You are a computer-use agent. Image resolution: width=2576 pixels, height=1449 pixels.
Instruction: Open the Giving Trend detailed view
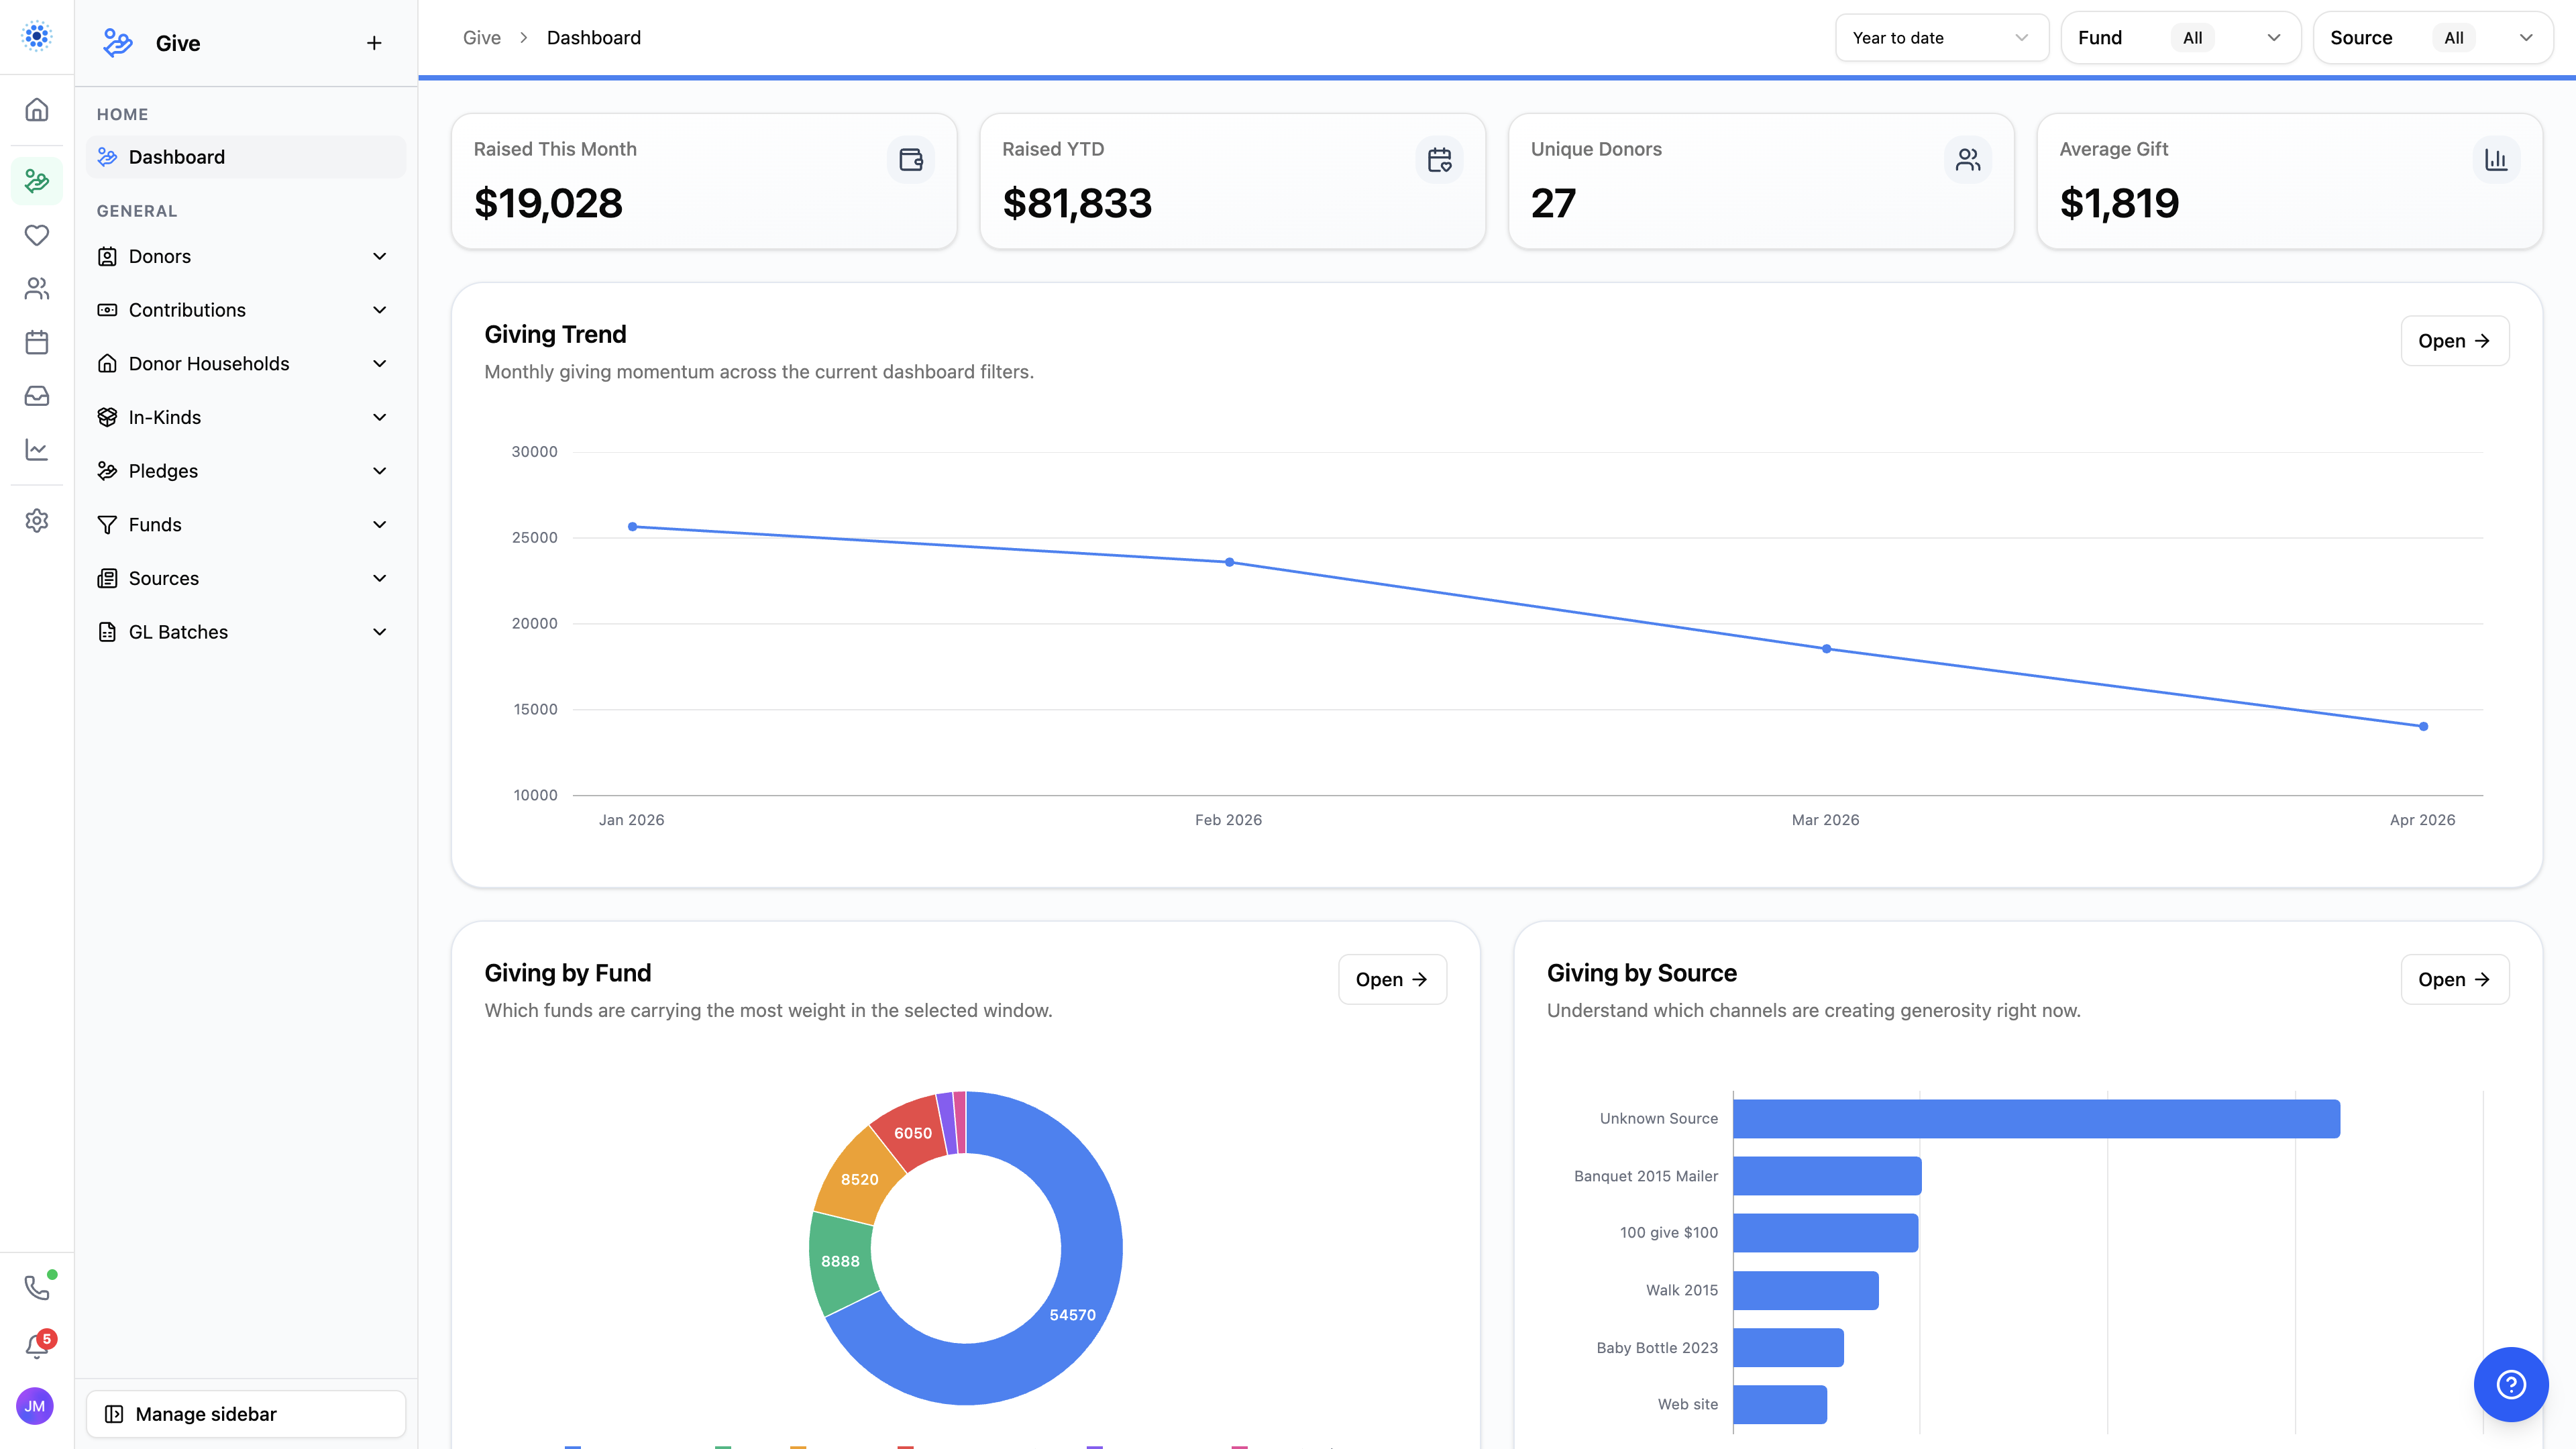tap(2454, 340)
